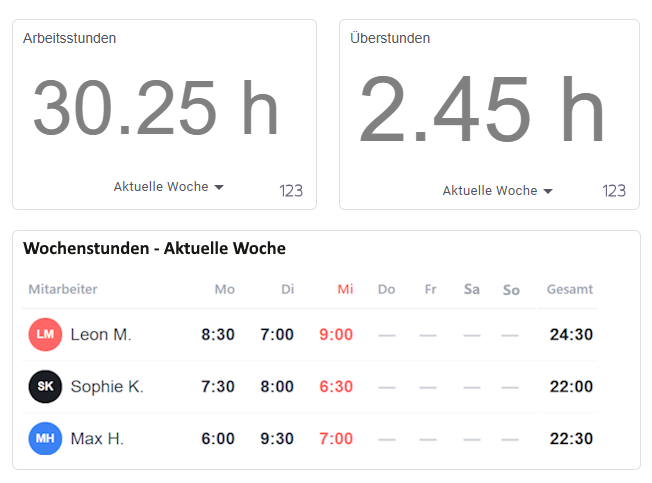
Task: Open Aktuelle Woche dropdown in Arbeitsstunden card
Action: pyautogui.click(x=168, y=187)
